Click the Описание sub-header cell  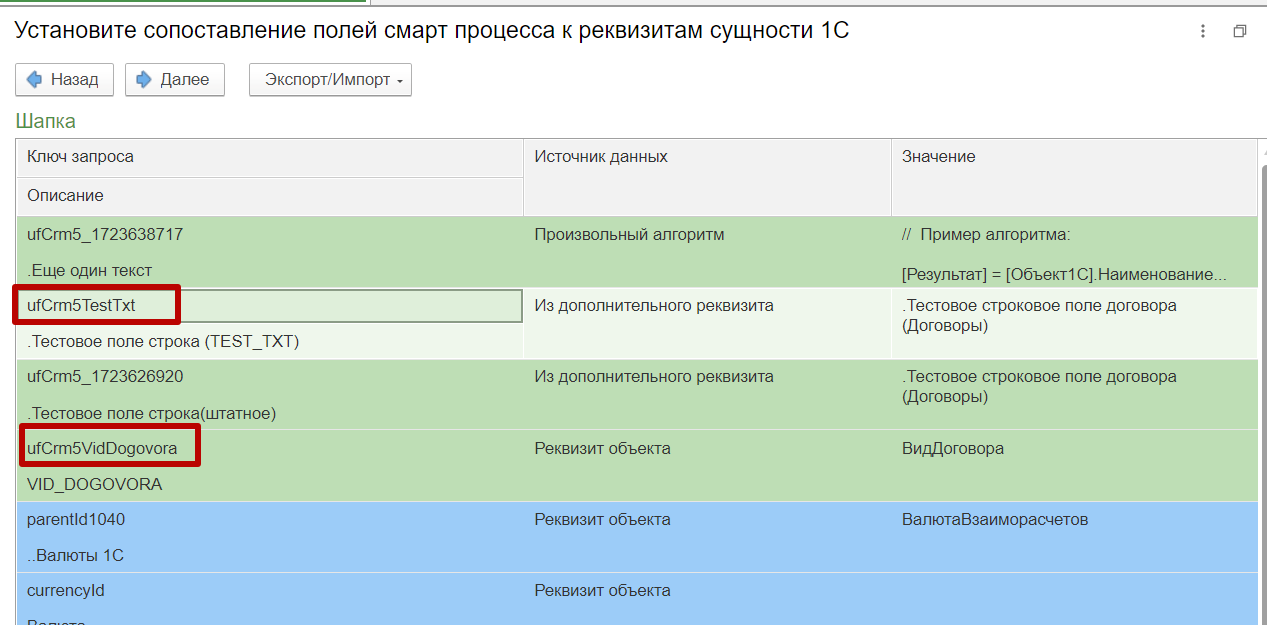pos(270,196)
